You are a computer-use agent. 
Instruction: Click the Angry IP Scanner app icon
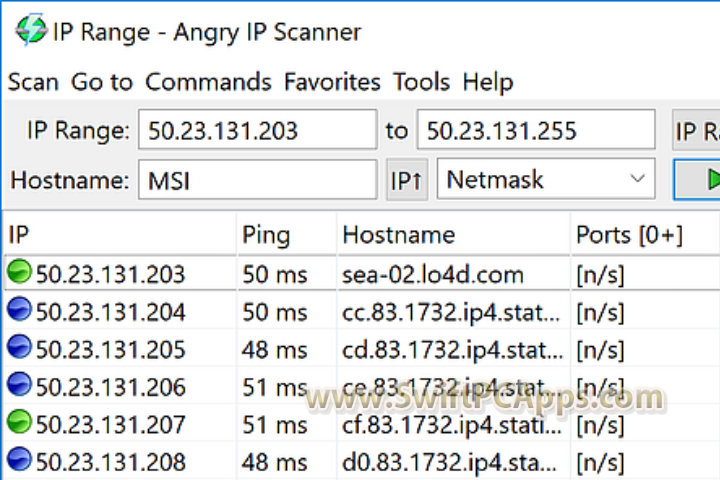(30, 30)
